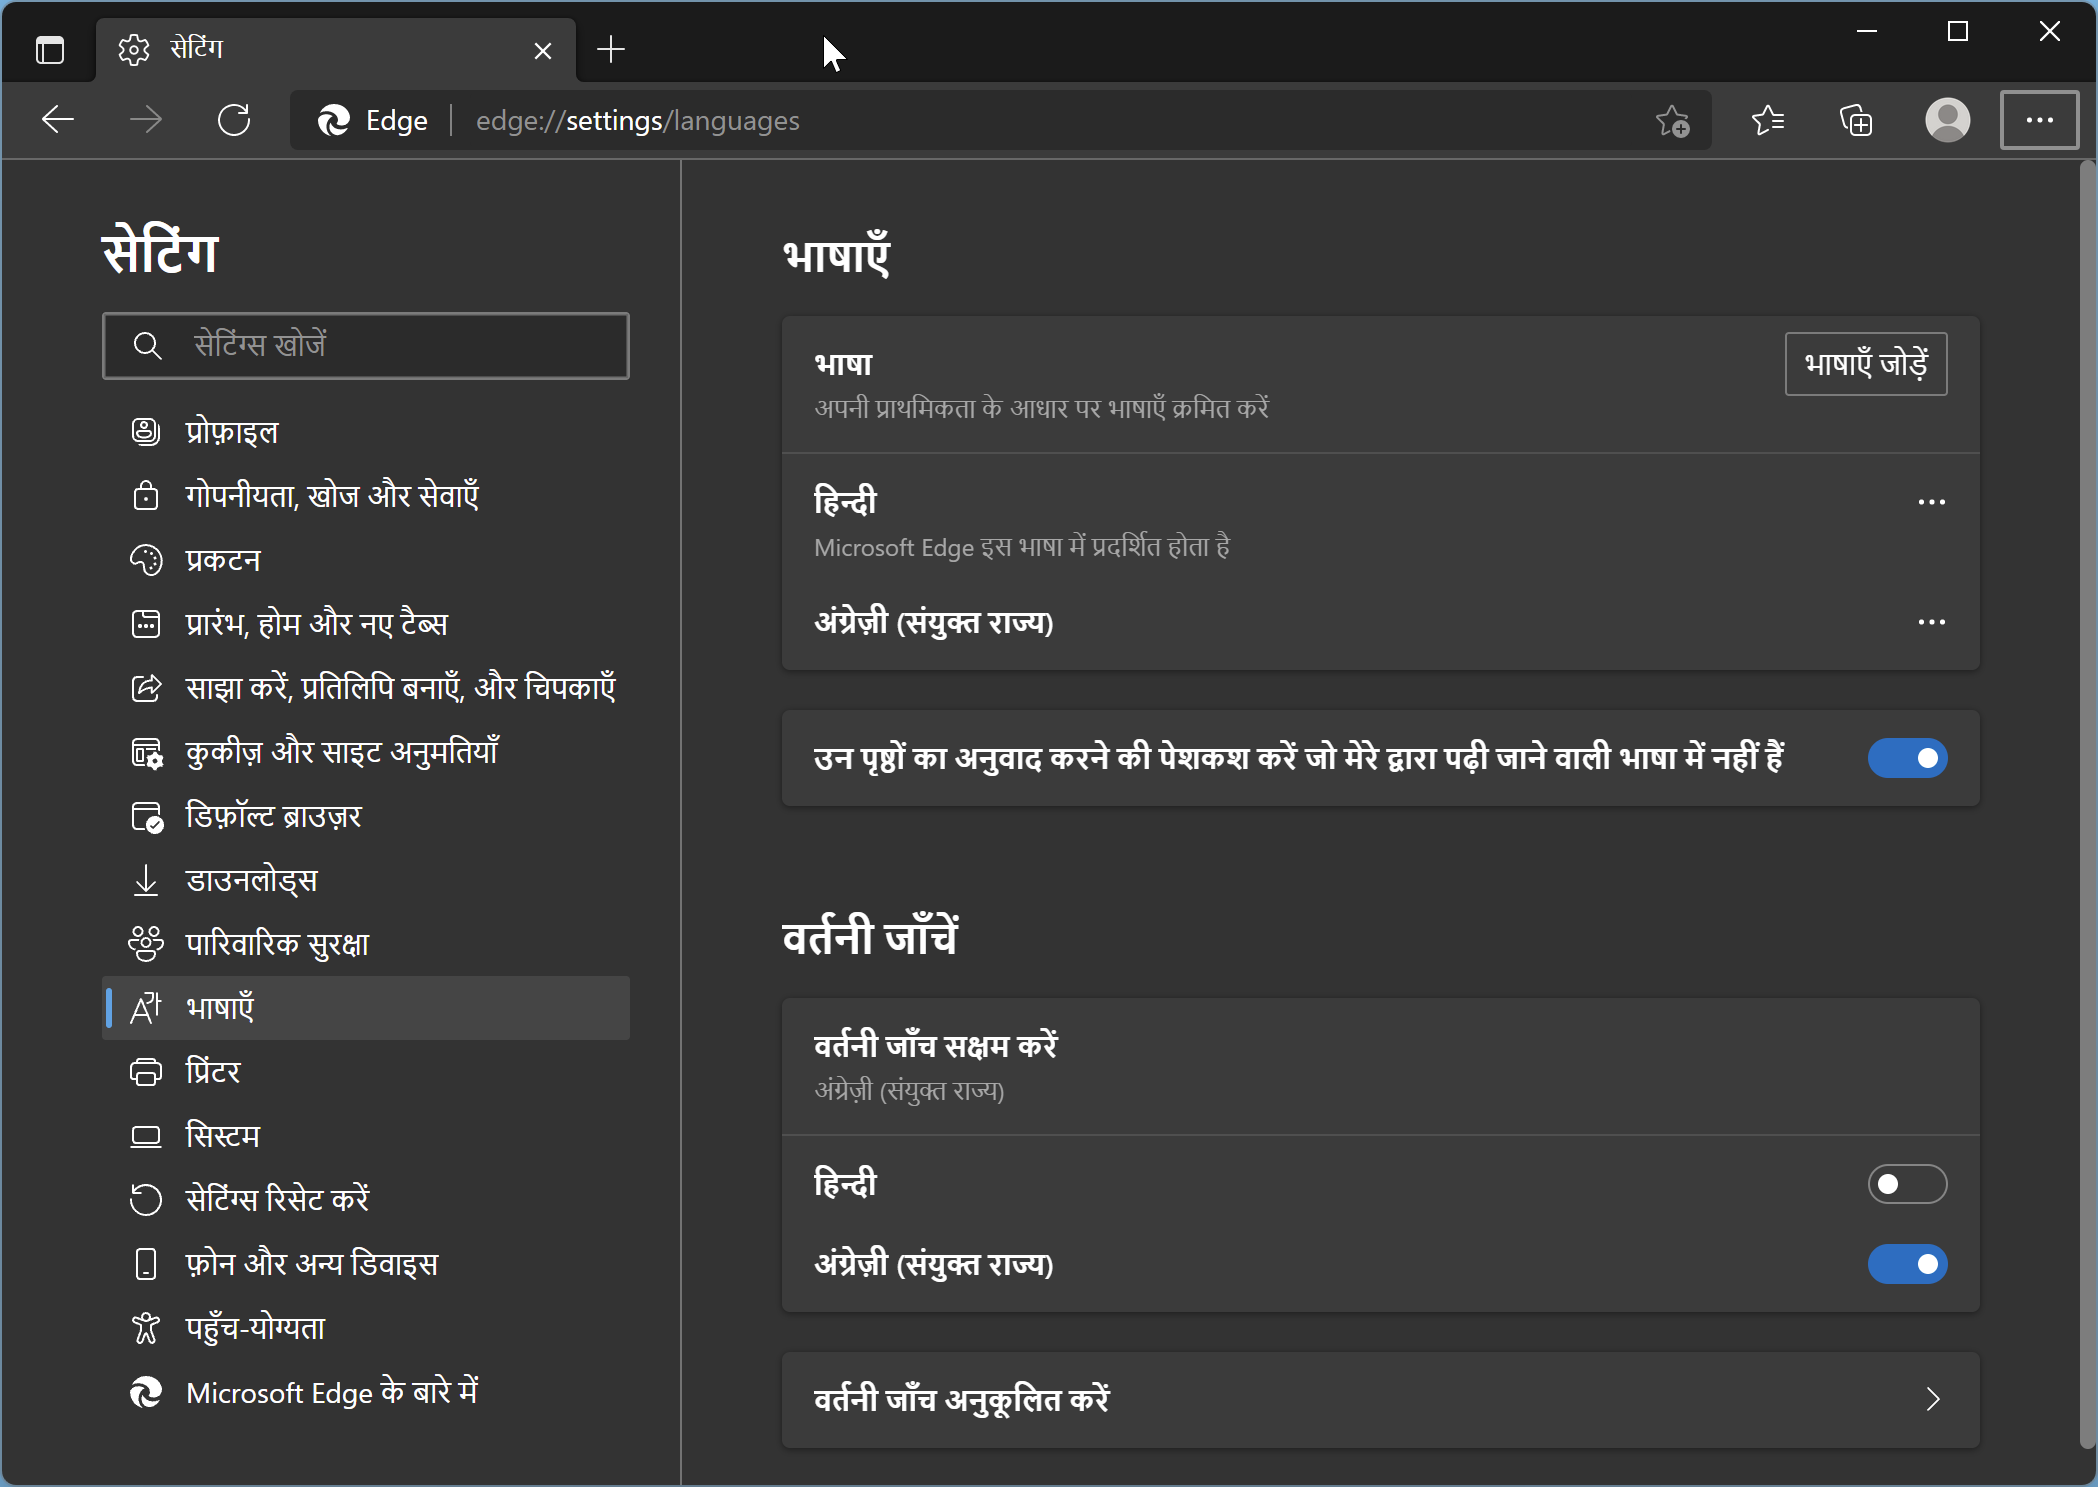Open the Collections icon
The height and width of the screenshot is (1487, 2098).
(x=1856, y=120)
